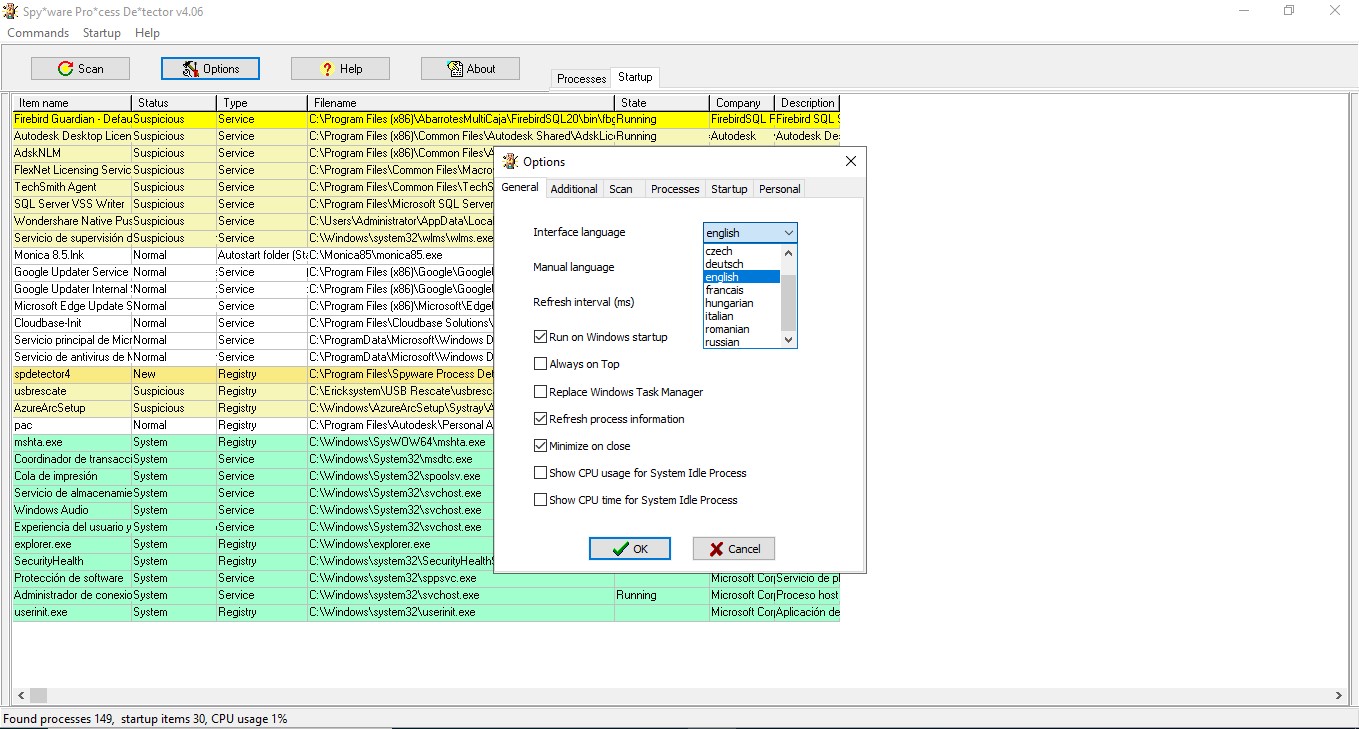This screenshot has width=1359, height=729.
Task: Check Replace Windows Task Manager
Action: tap(539, 391)
